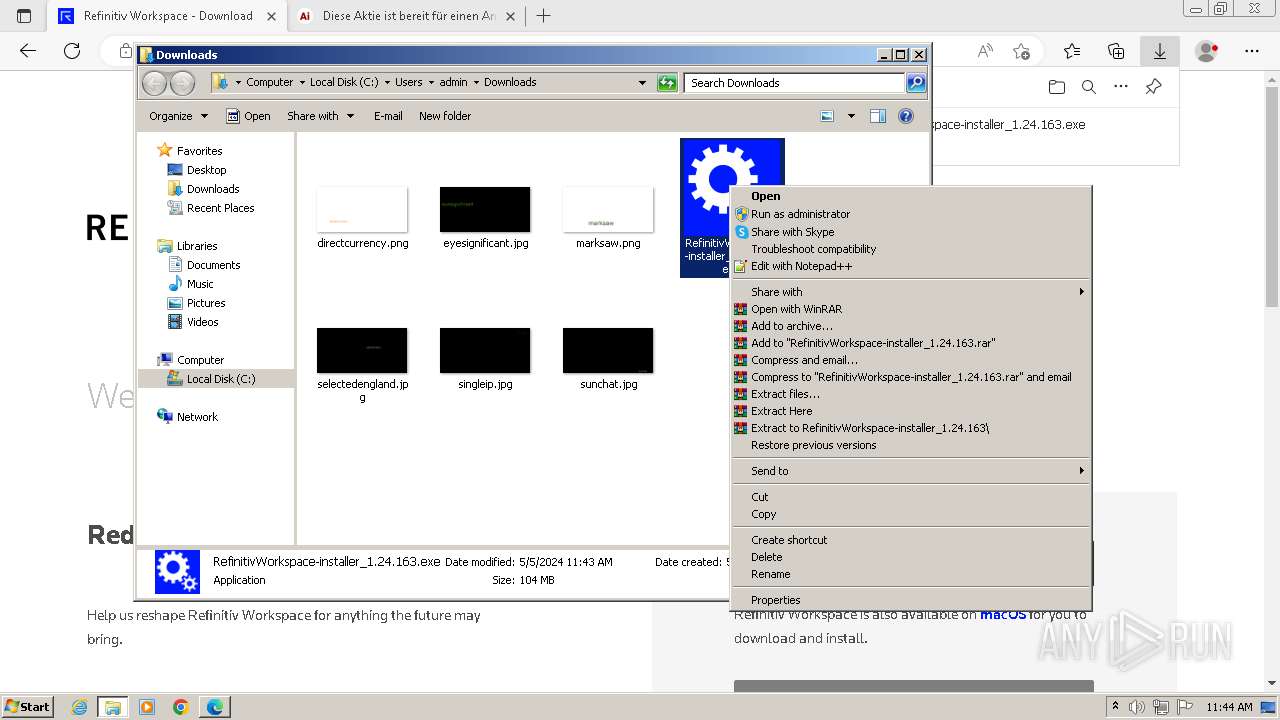The width and height of the screenshot is (1280, 720).
Task: Open Edge Collections icon
Action: 1116,51
